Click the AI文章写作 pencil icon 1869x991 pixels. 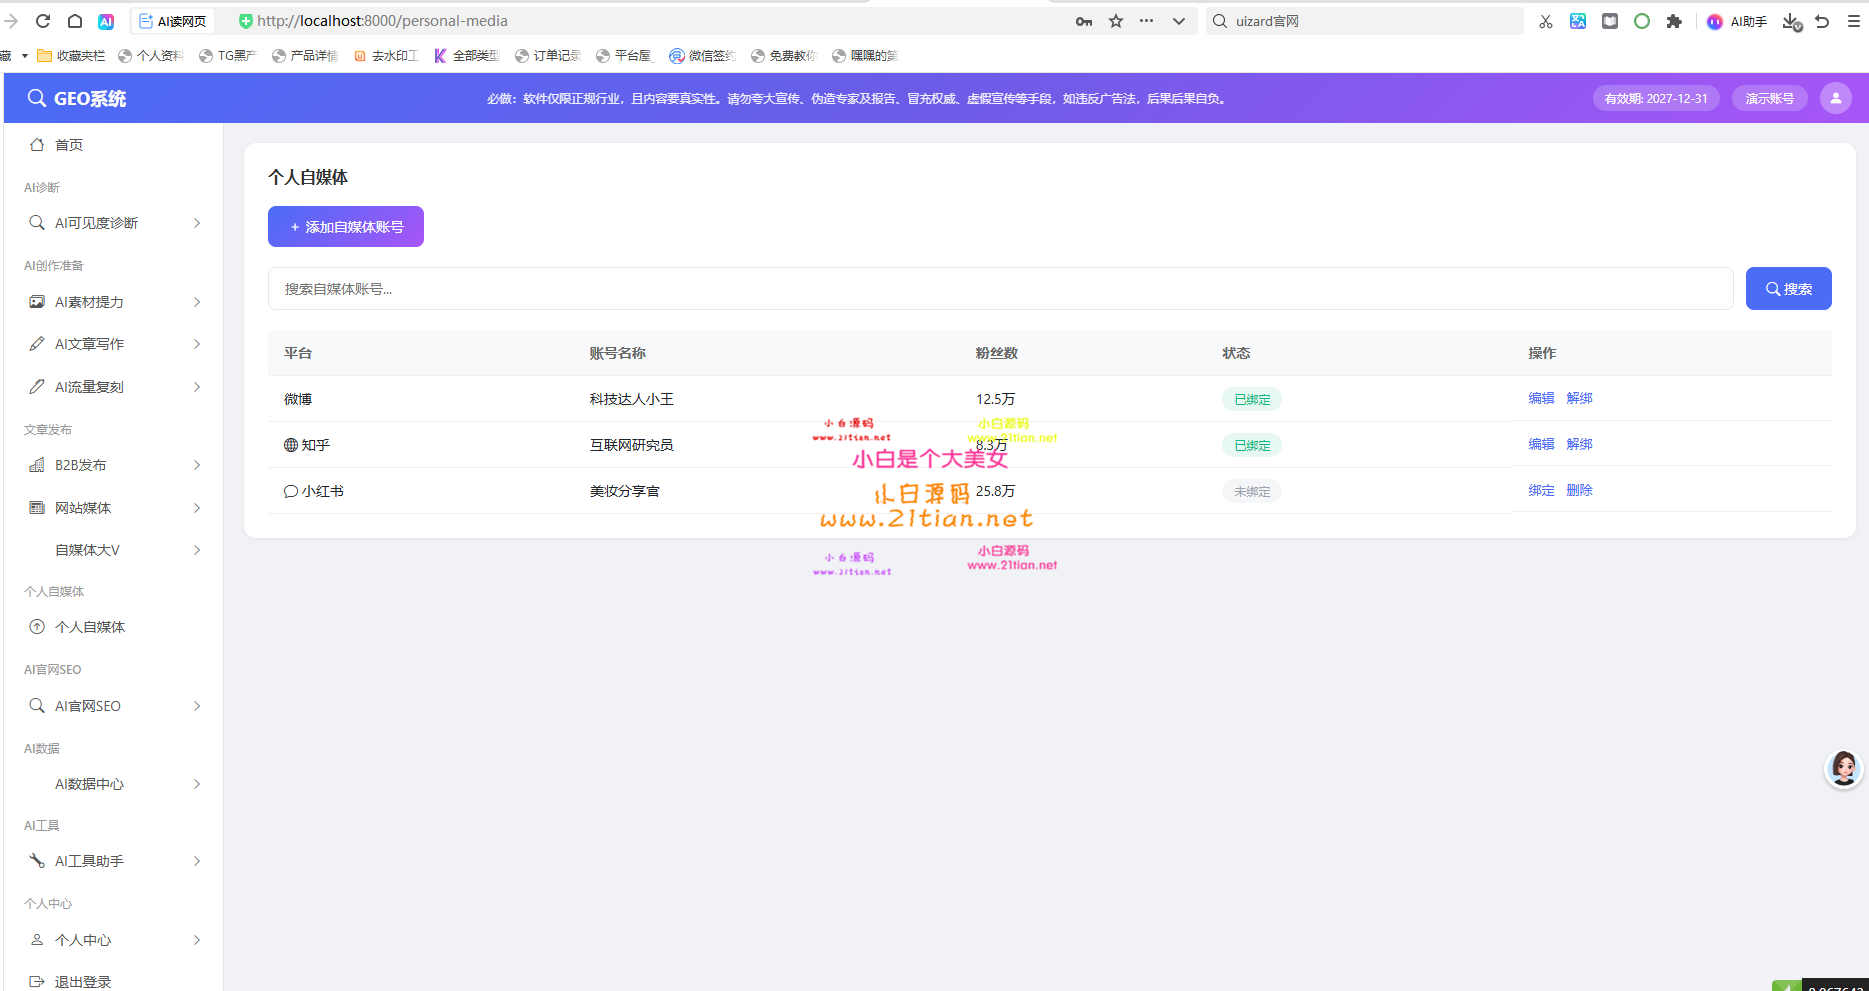37,344
